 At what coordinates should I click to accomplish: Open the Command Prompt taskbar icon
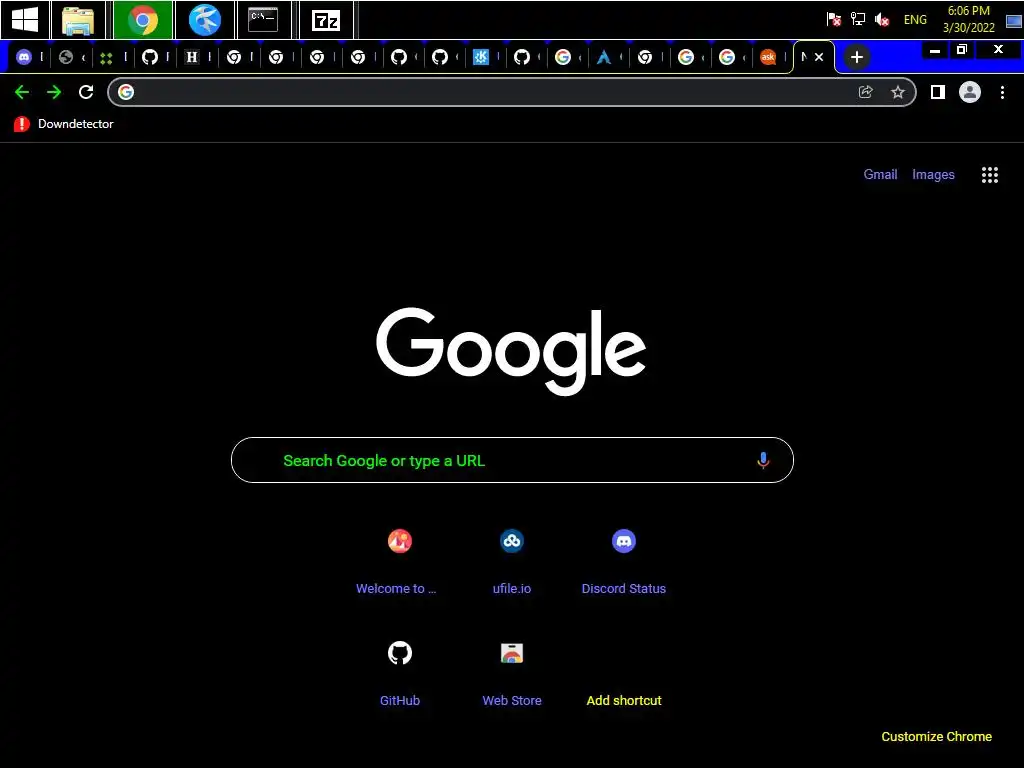click(x=263, y=20)
